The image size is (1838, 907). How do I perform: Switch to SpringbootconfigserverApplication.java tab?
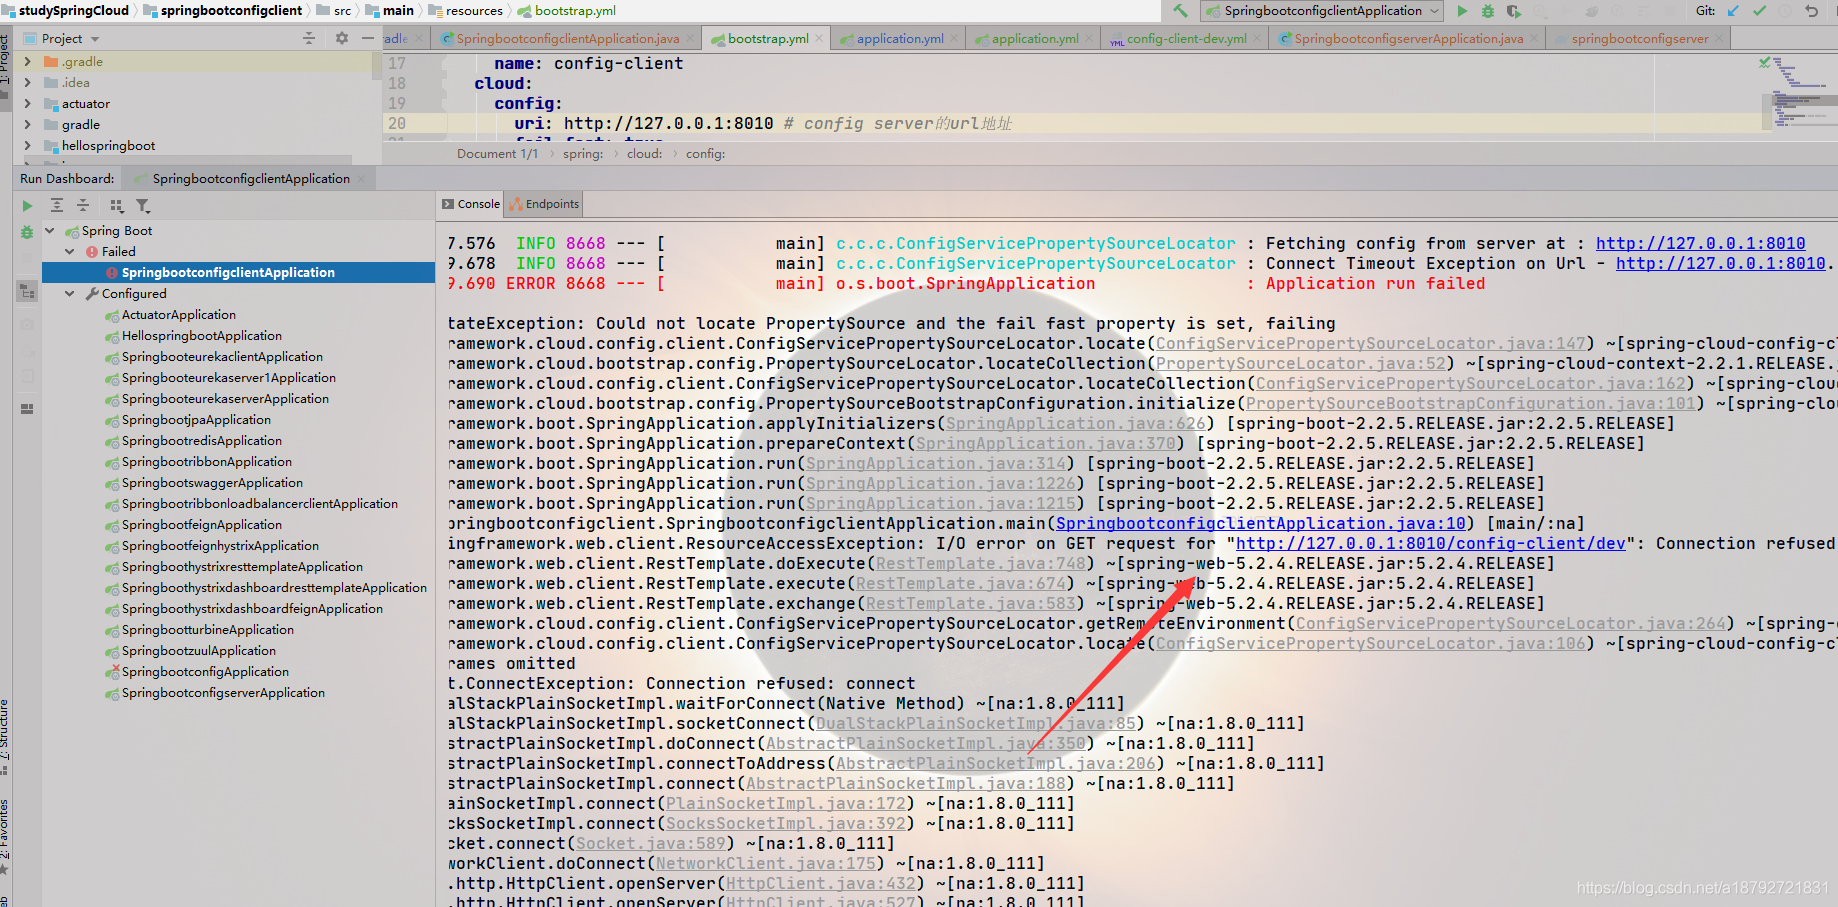pyautogui.click(x=1408, y=38)
